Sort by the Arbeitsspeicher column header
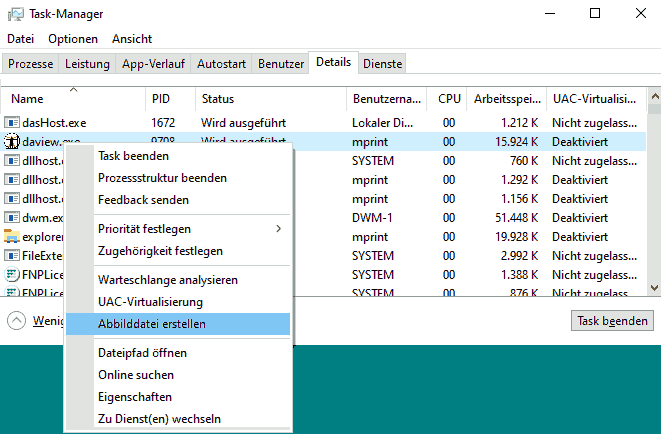Image resolution: width=661 pixels, height=434 pixels. coord(507,99)
